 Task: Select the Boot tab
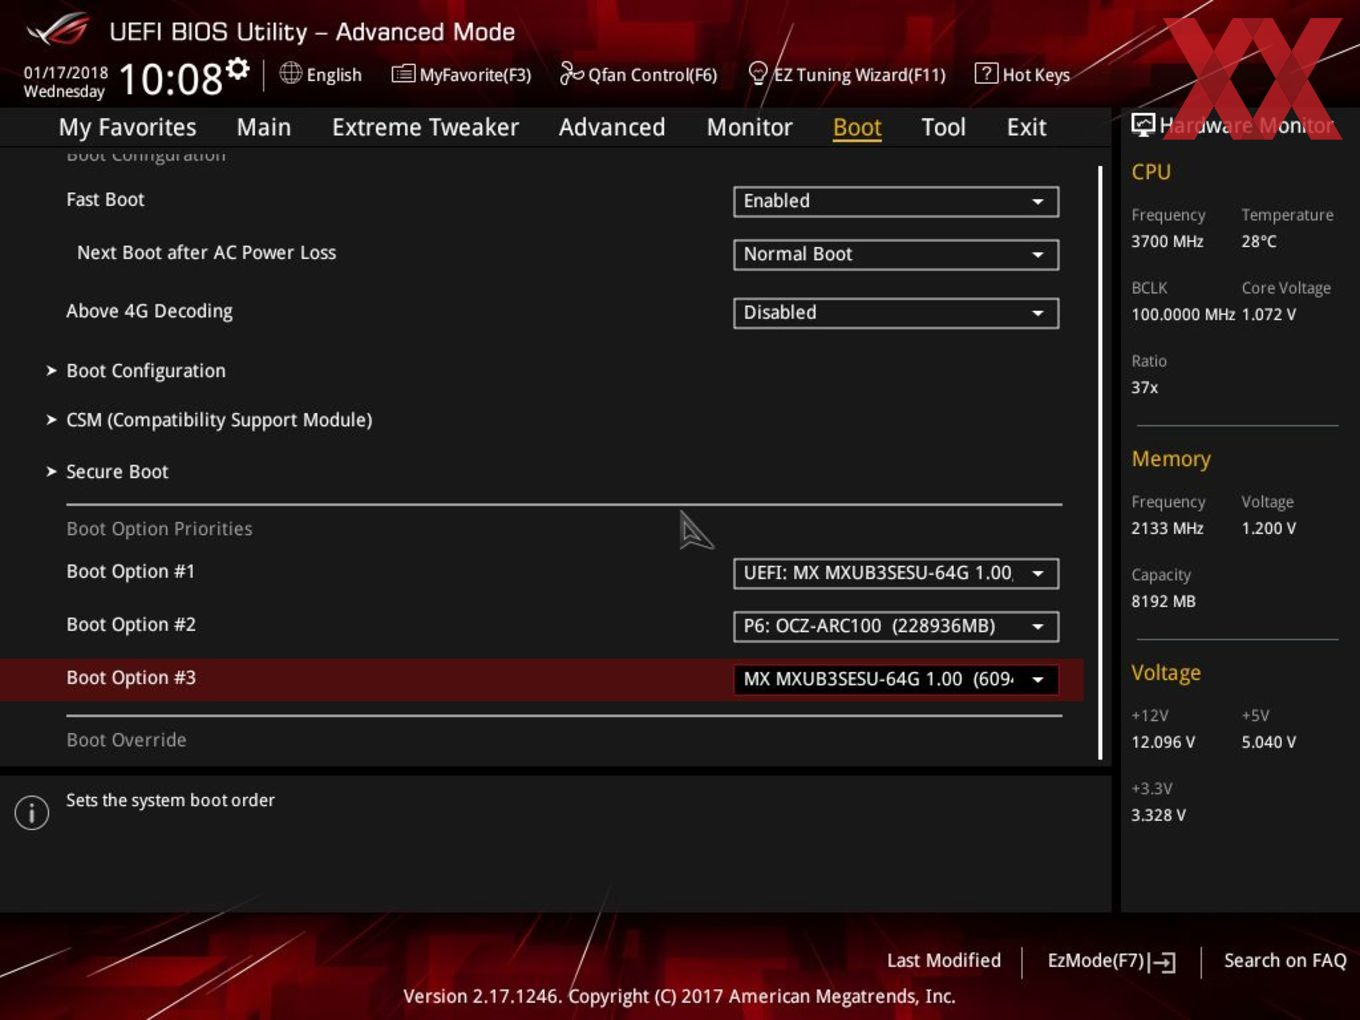pos(857,127)
